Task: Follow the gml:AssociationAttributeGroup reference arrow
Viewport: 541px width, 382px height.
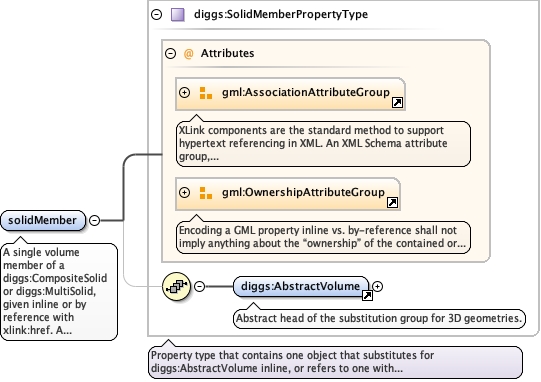Action: coord(397,102)
